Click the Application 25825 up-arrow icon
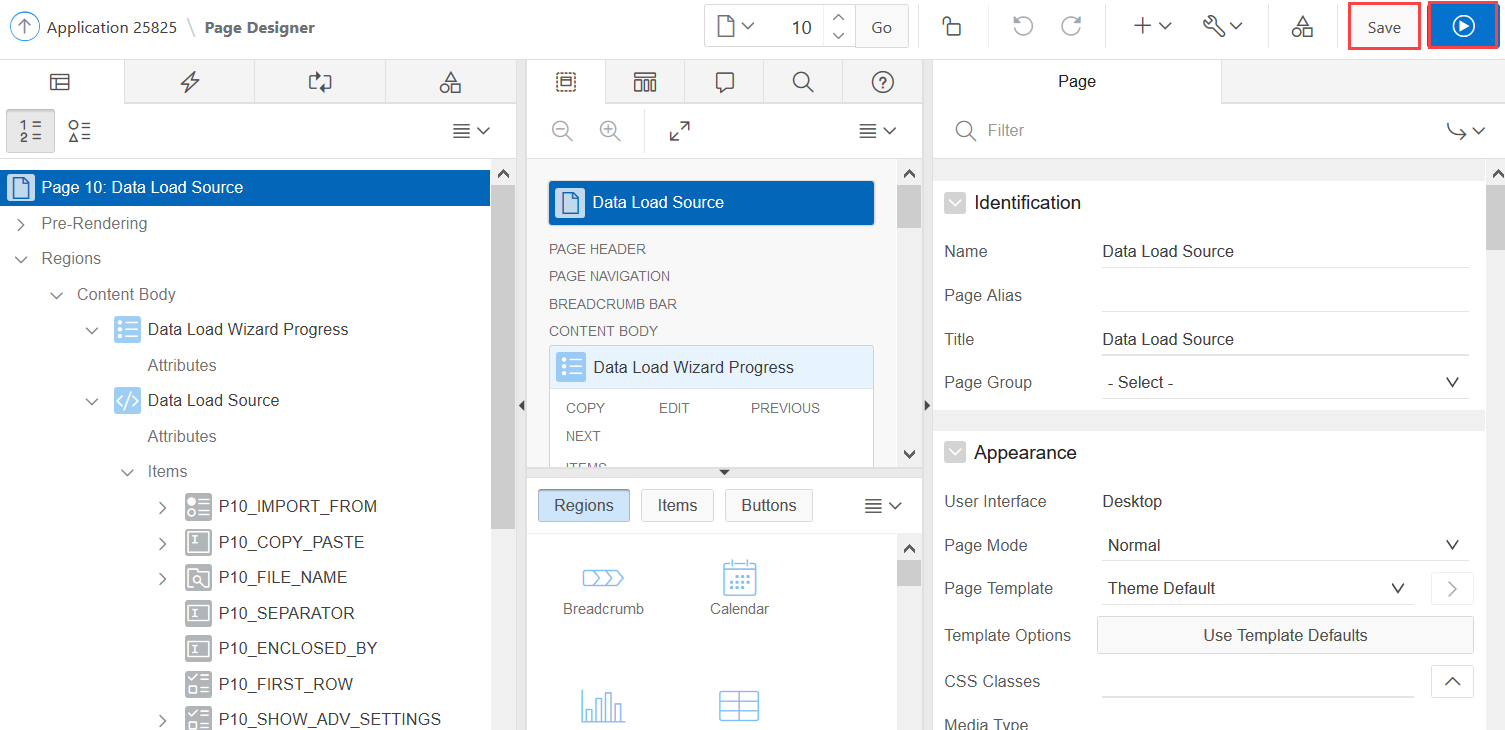The width and height of the screenshot is (1505, 730). coord(26,27)
